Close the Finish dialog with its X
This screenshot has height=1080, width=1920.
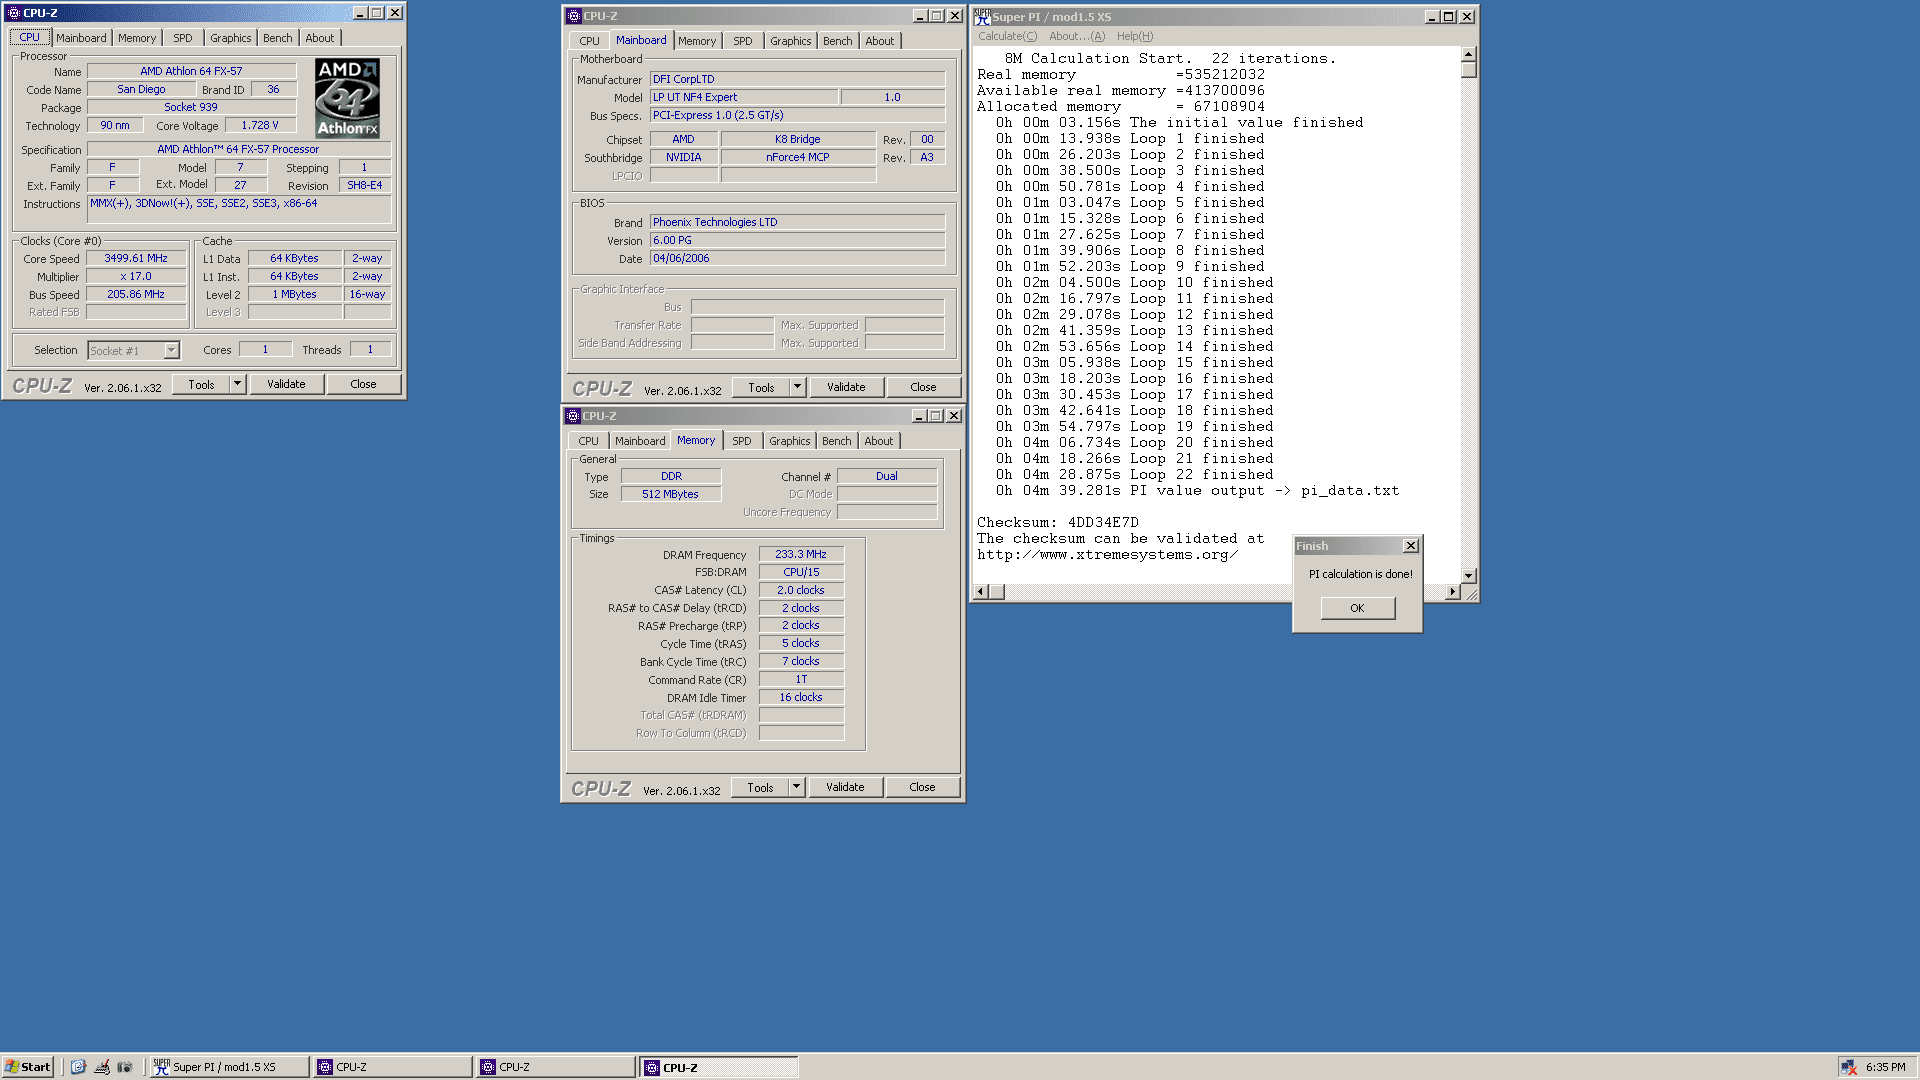click(x=1411, y=546)
